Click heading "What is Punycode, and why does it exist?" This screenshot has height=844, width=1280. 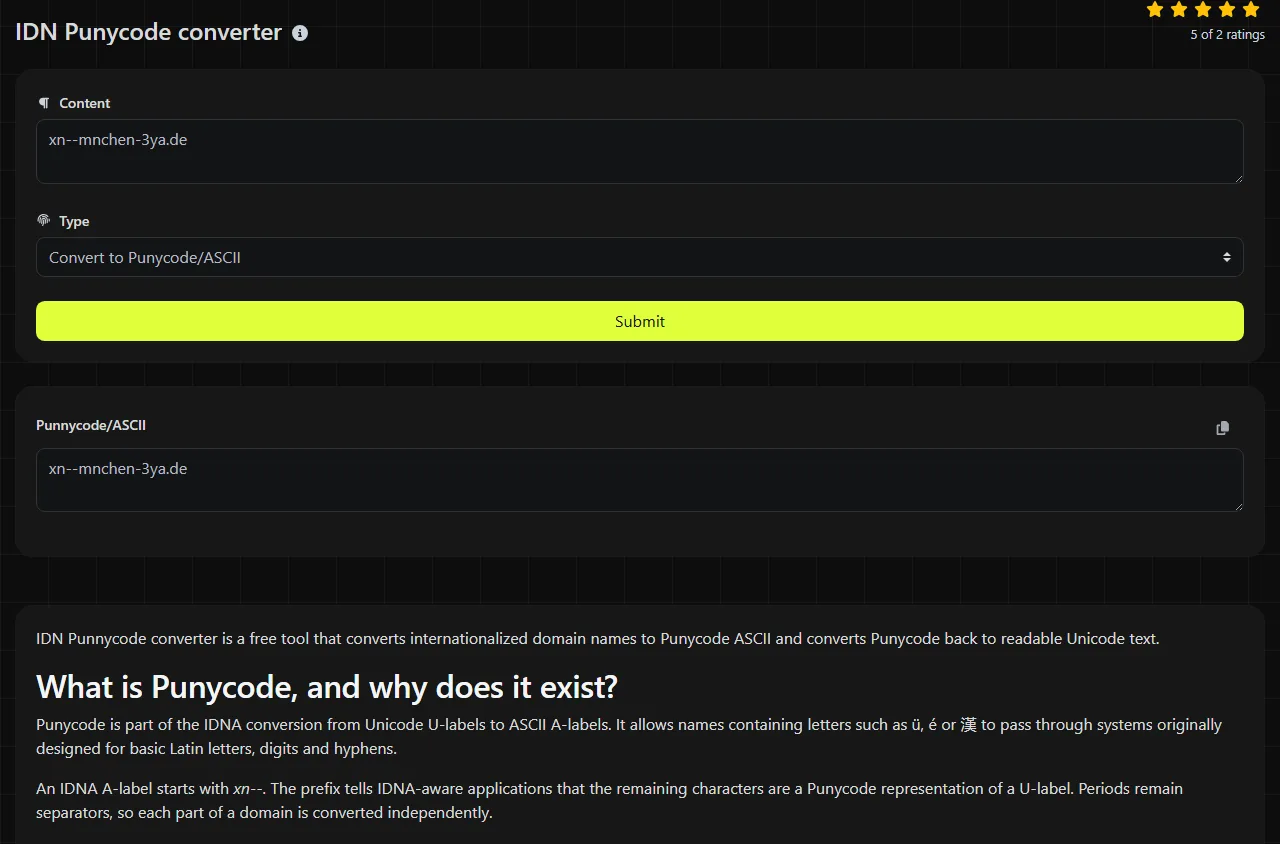point(327,687)
